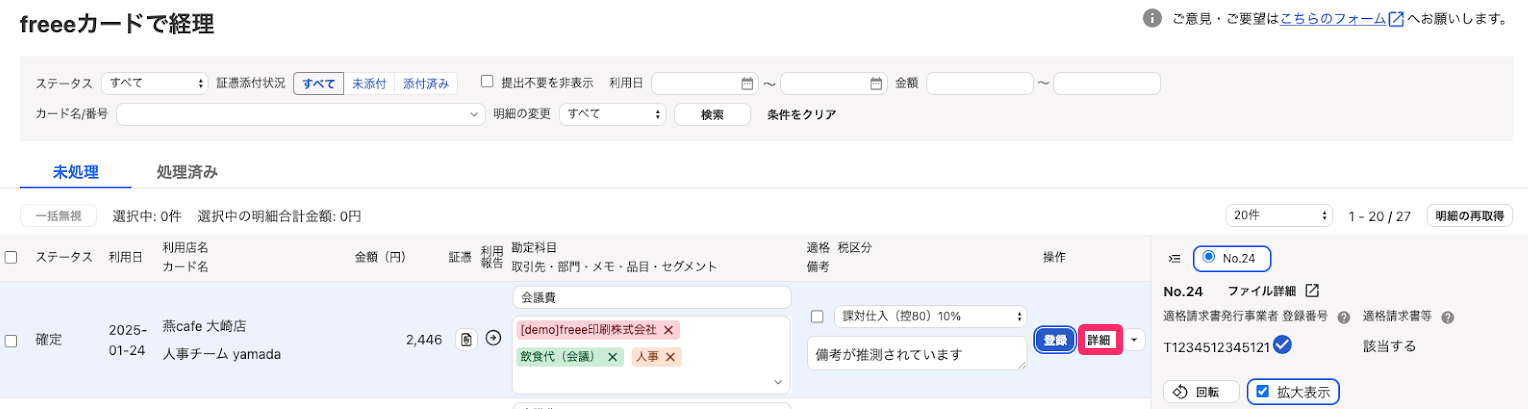Click the external link icon after こちらのフォーム
Image resolution: width=1528 pixels, height=409 pixels.
1395,19
